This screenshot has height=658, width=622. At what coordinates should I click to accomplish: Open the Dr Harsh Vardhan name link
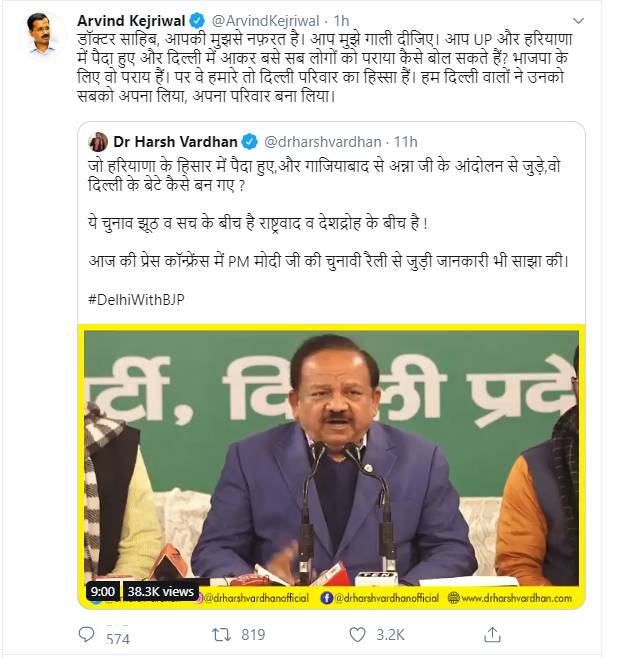coord(175,142)
